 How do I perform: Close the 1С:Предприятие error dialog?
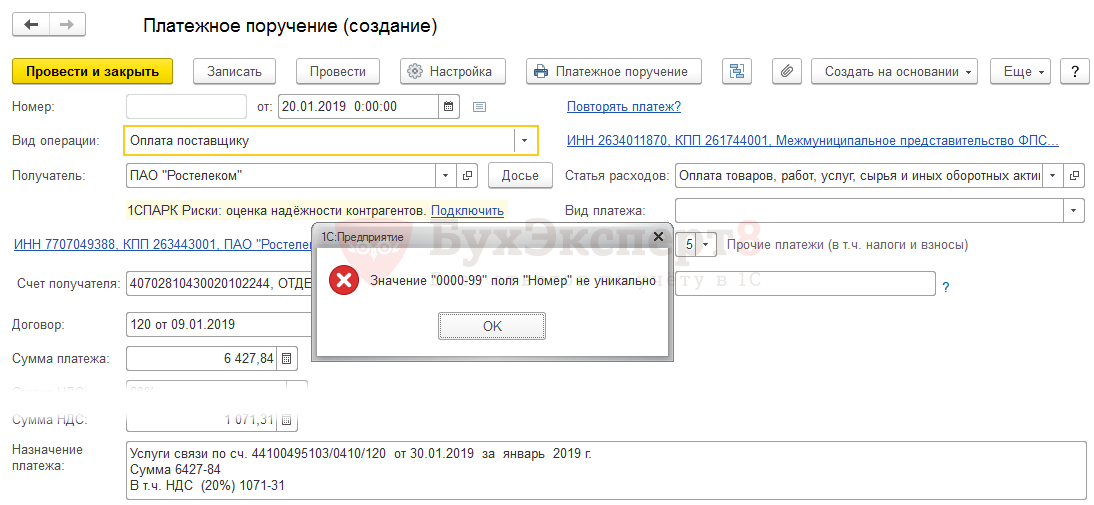click(x=657, y=237)
